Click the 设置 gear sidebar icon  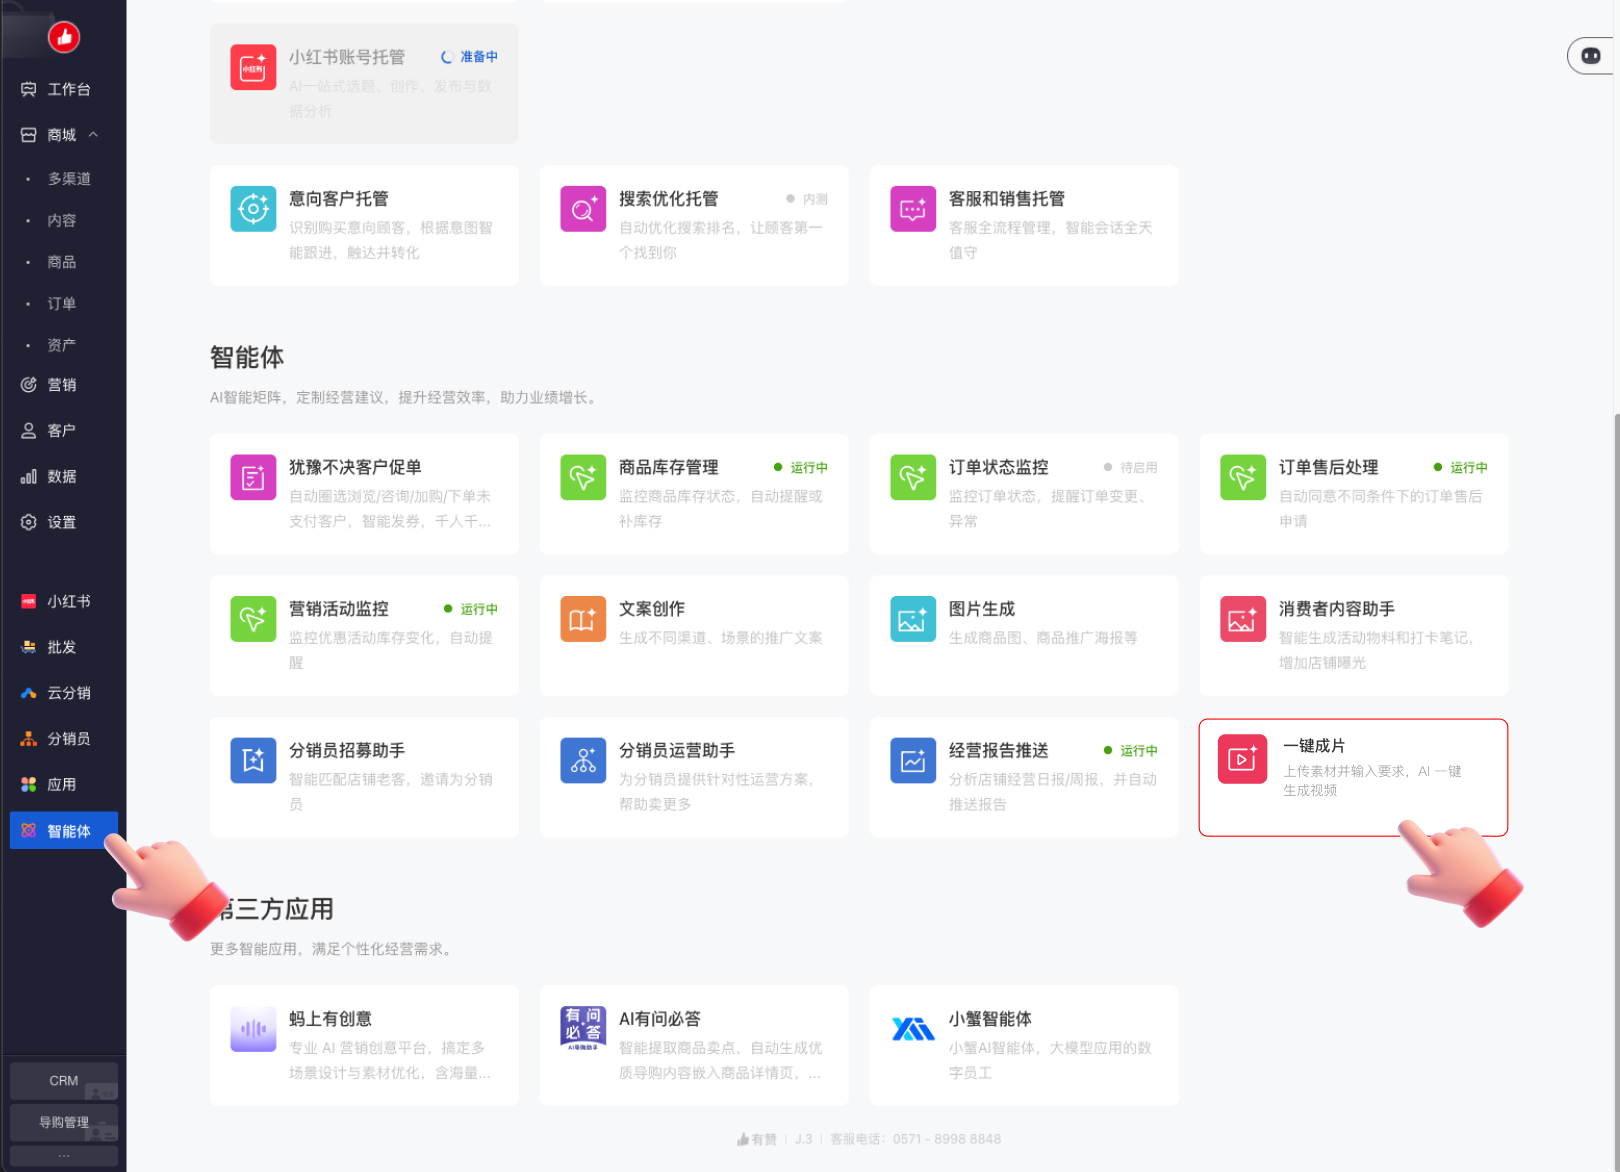coord(29,522)
